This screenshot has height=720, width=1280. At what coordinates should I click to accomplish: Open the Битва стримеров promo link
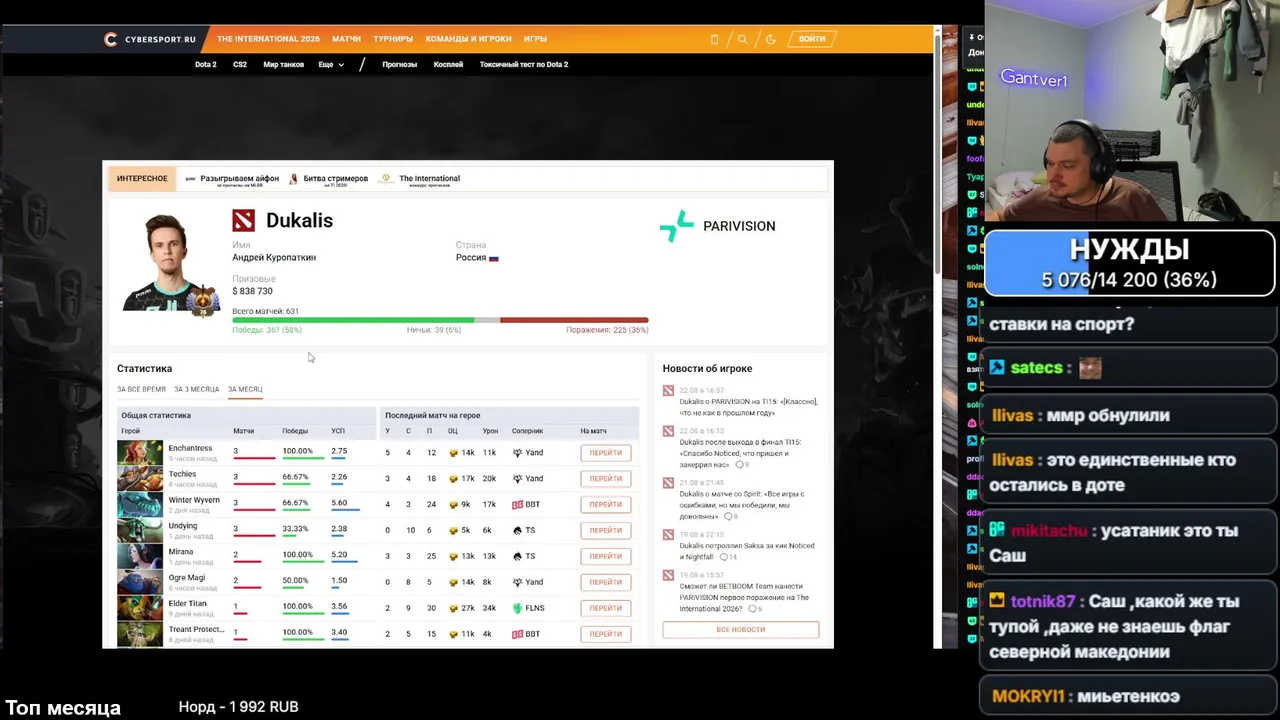(x=328, y=179)
